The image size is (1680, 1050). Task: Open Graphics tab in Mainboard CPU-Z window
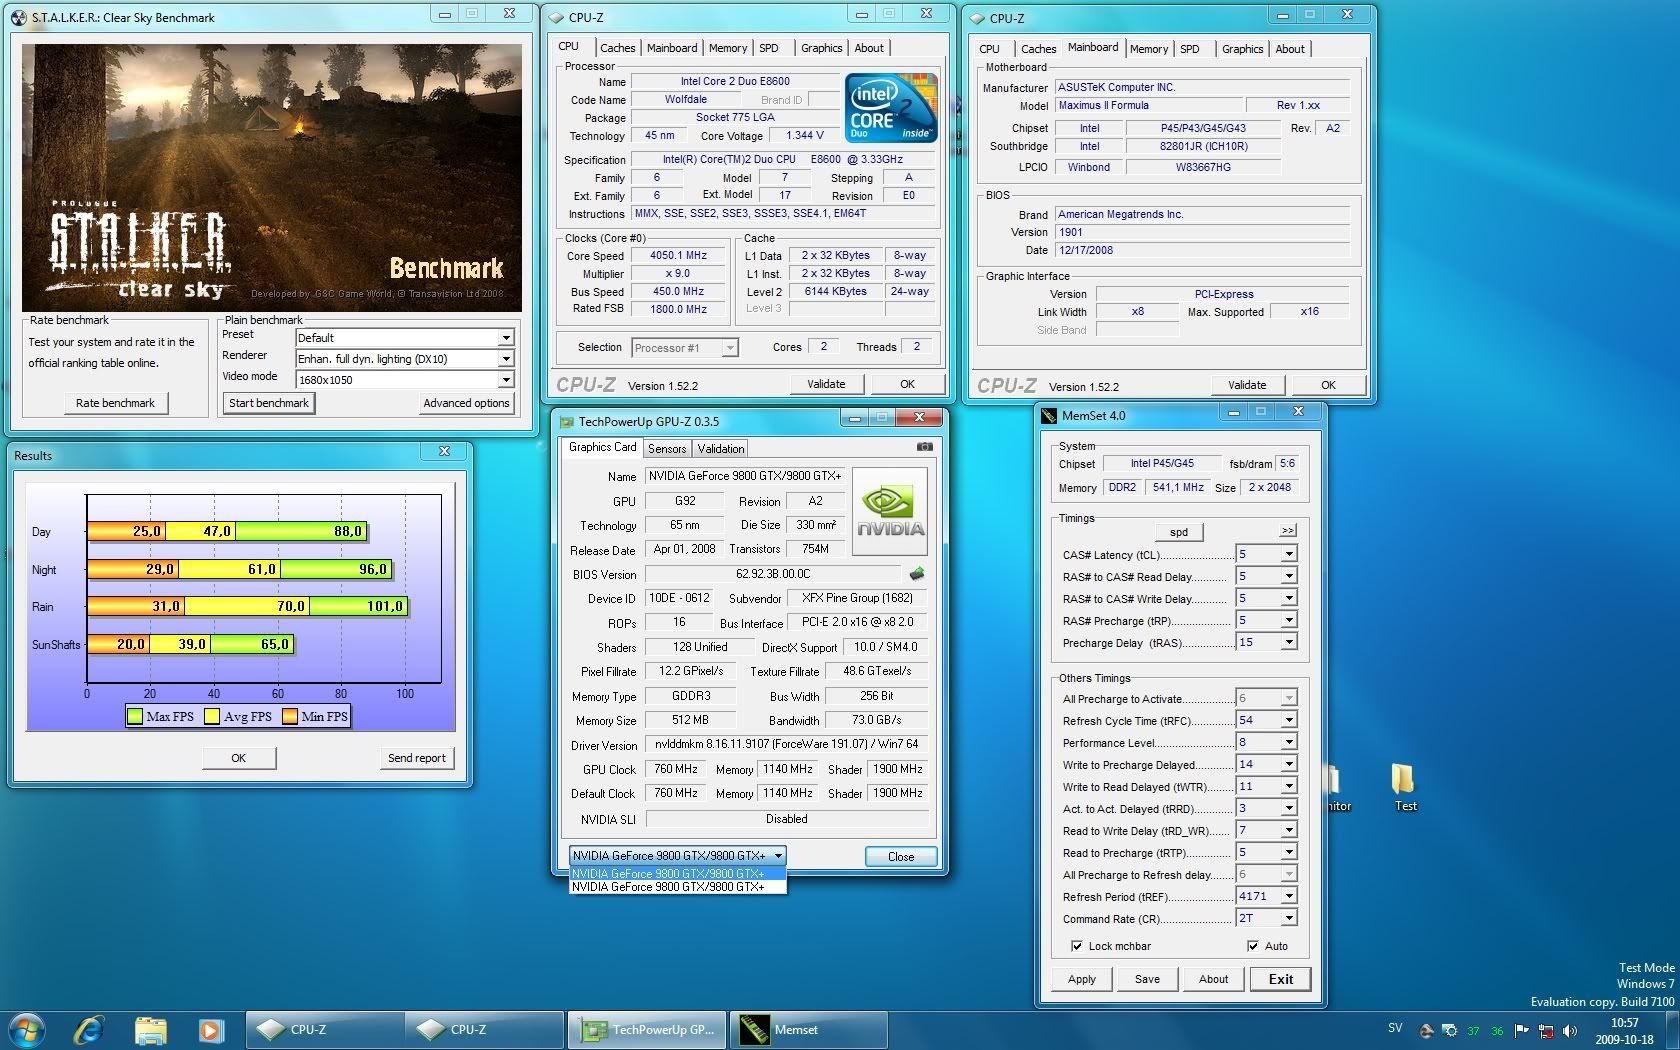(x=1242, y=49)
